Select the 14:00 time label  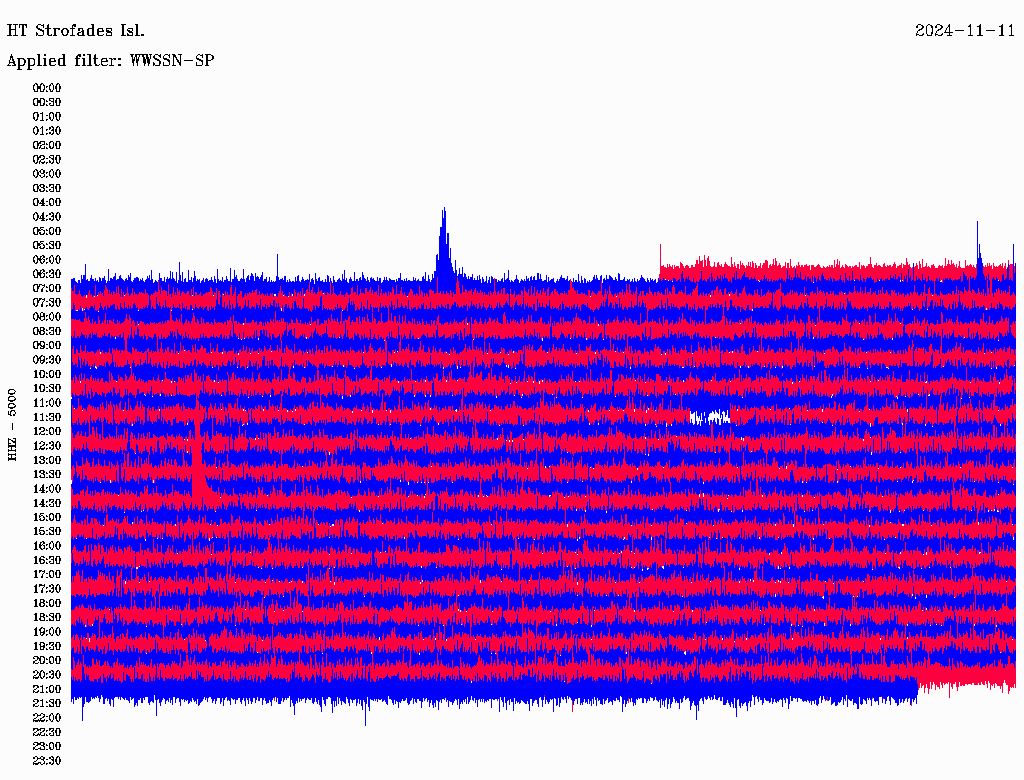pyautogui.click(x=47, y=489)
